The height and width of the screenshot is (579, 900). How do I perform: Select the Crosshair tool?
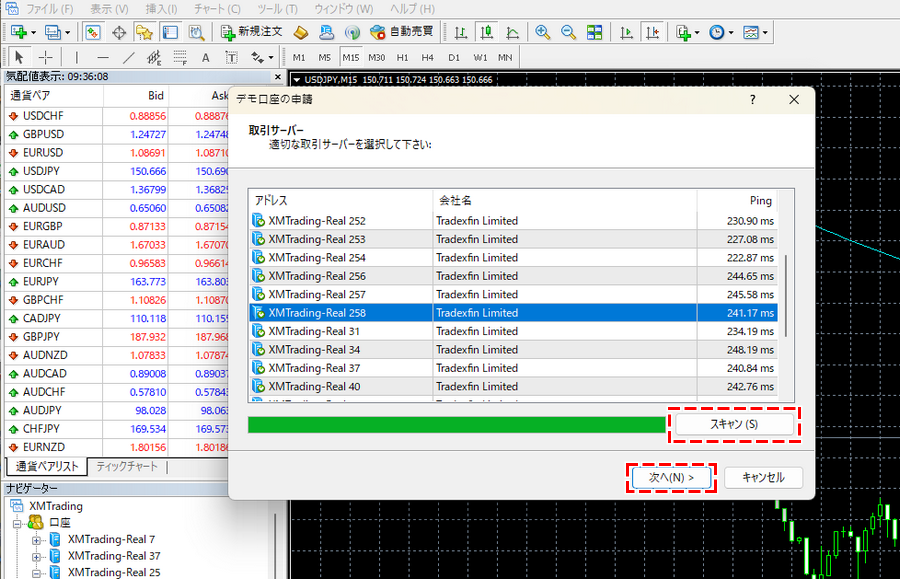[45, 57]
